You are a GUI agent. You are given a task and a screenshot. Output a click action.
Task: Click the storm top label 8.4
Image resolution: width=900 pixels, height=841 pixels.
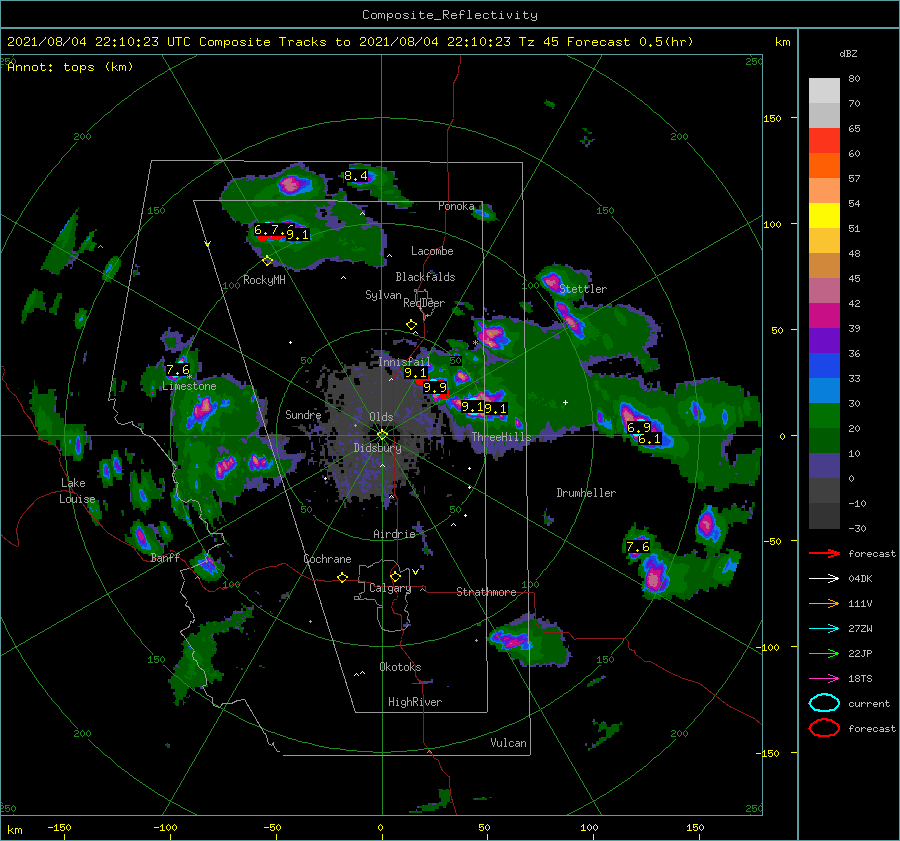(356, 176)
